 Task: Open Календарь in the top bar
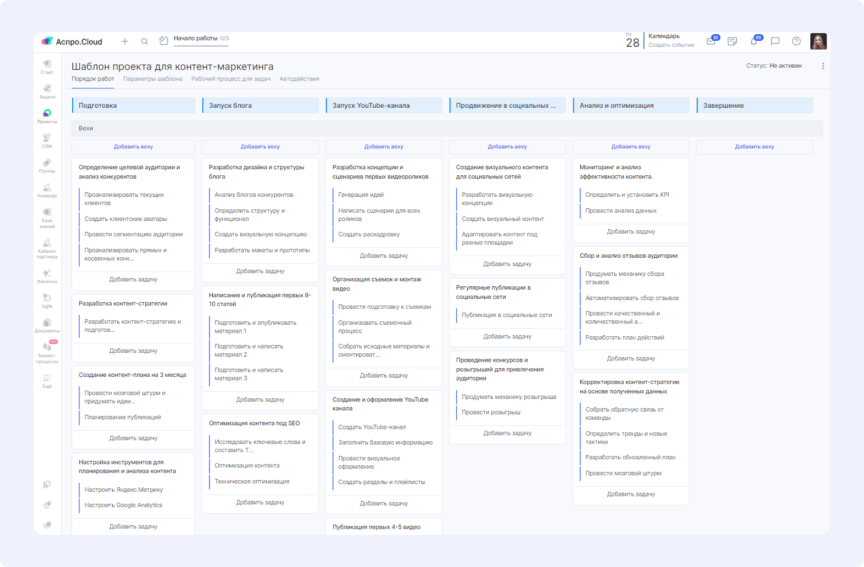[x=664, y=36]
